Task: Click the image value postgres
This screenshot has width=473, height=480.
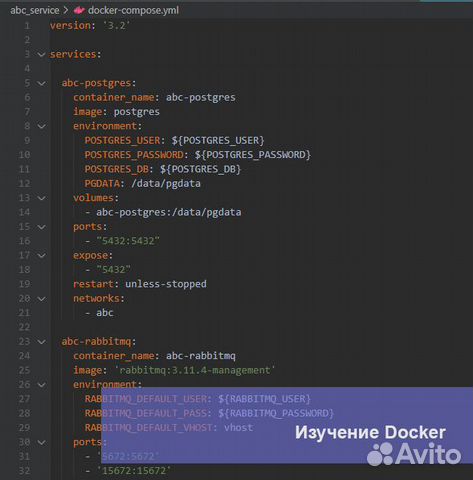Action: (x=137, y=112)
